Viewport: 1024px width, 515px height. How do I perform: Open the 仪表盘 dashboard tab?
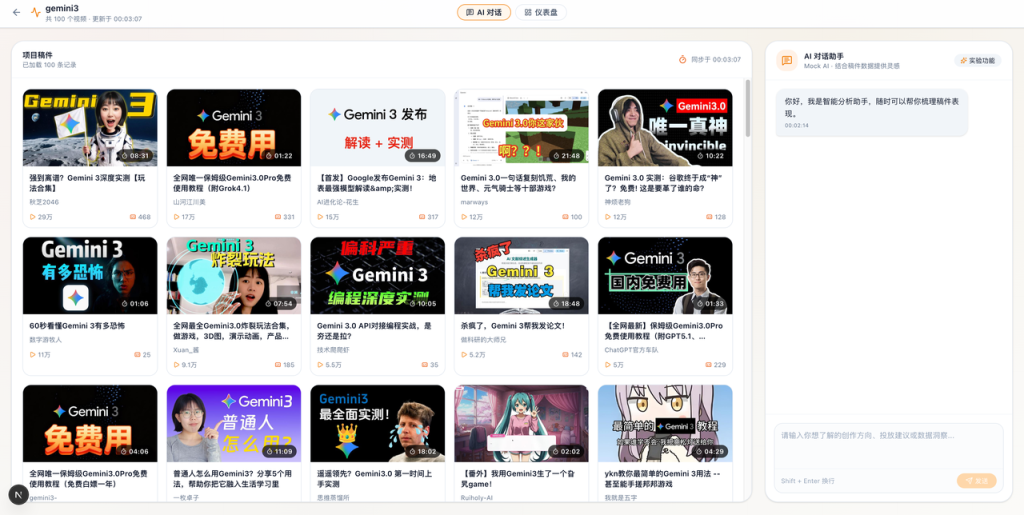click(x=541, y=12)
